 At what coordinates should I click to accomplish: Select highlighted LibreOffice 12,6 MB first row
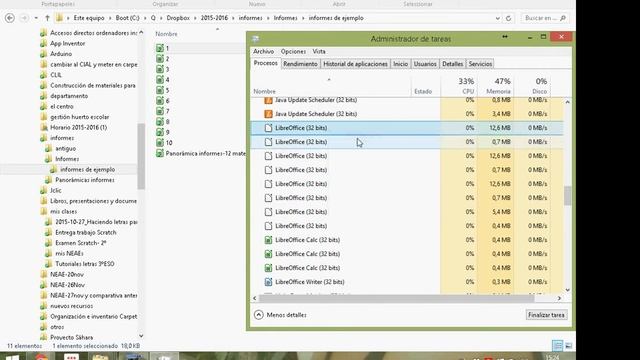coord(407,128)
